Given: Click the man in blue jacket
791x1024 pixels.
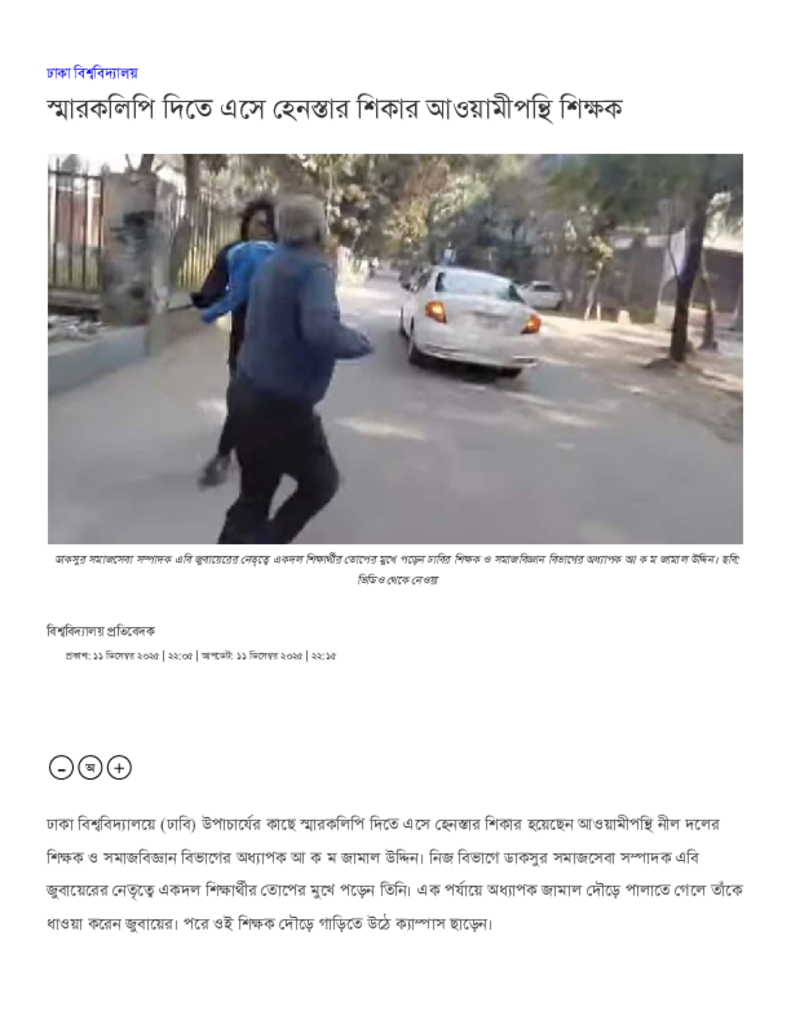Looking at the screenshot, I should click(294, 366).
